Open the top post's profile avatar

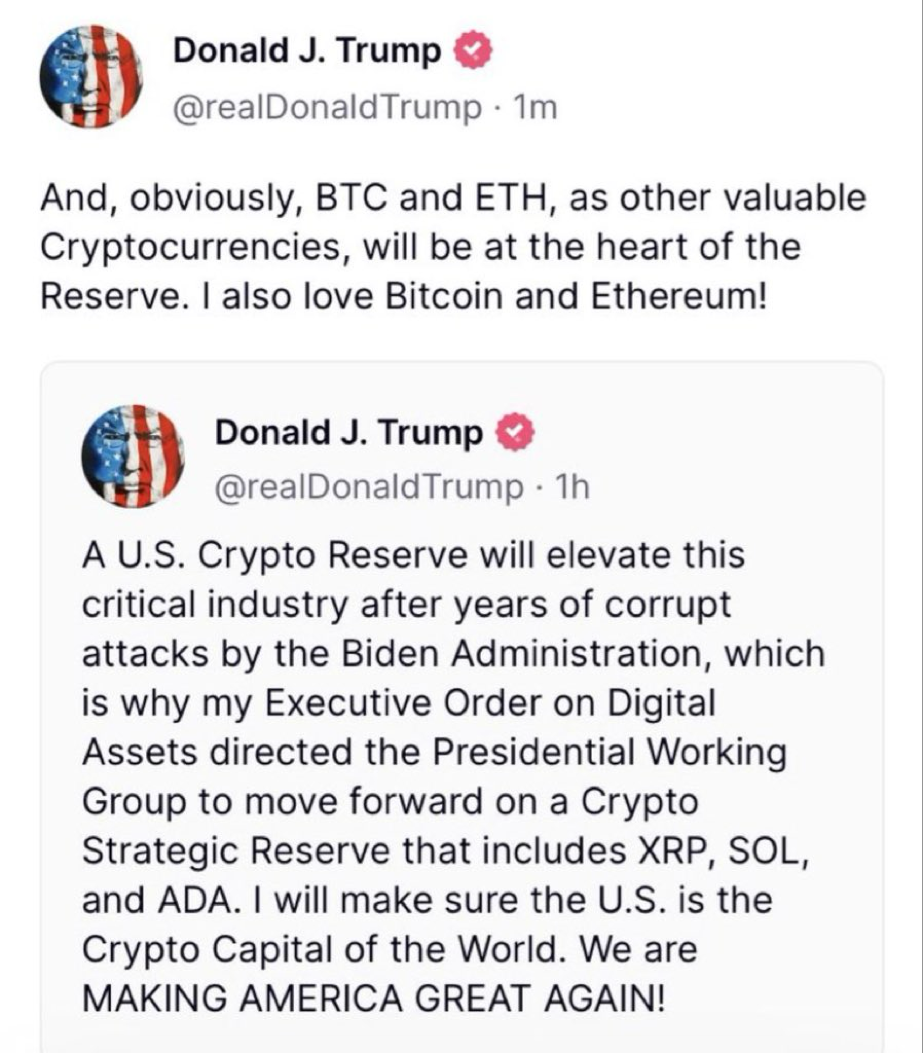(x=90, y=78)
